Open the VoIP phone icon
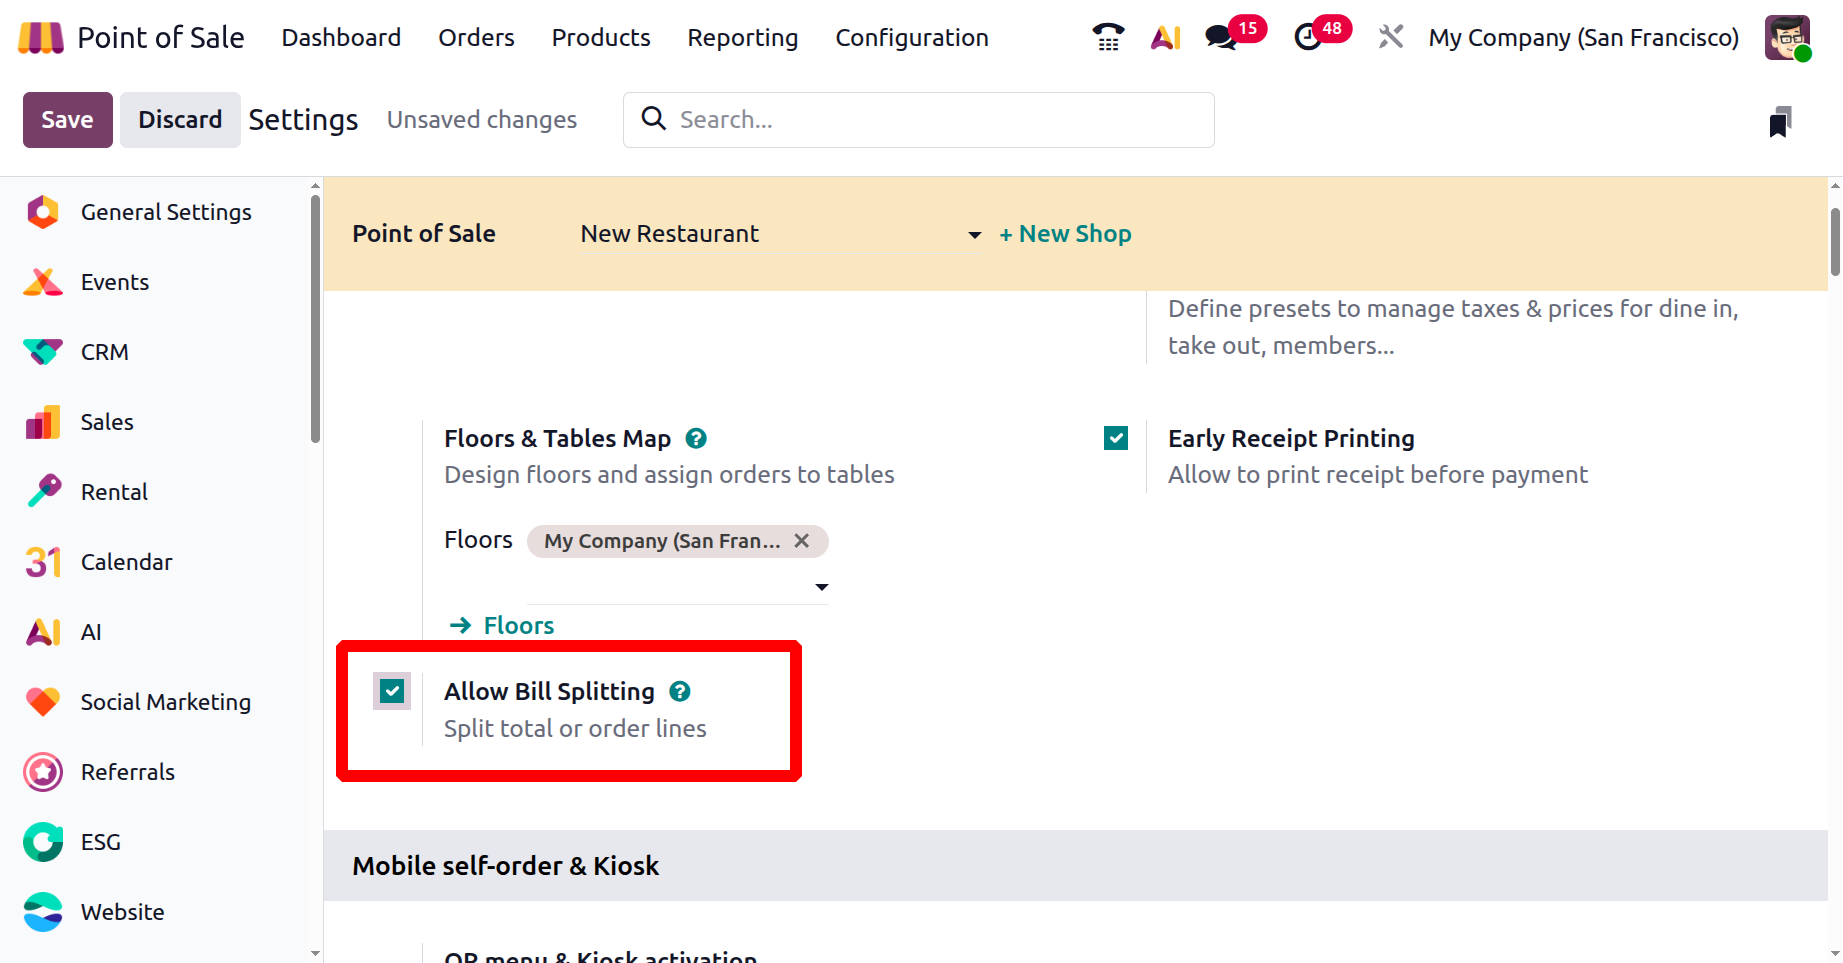 tap(1108, 38)
